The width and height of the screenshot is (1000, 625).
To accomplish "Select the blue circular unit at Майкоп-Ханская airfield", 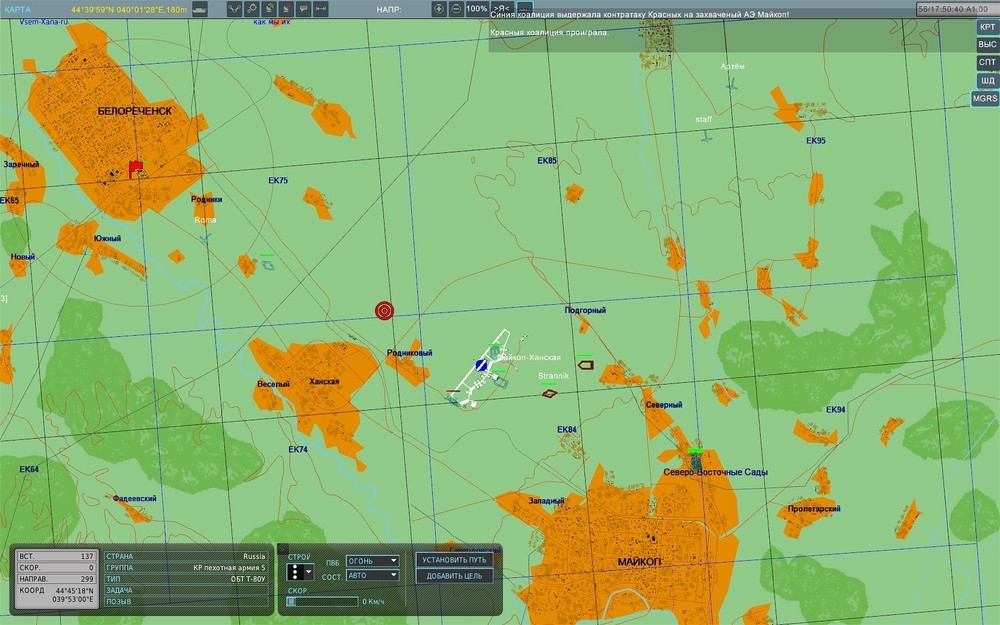I will click(481, 365).
